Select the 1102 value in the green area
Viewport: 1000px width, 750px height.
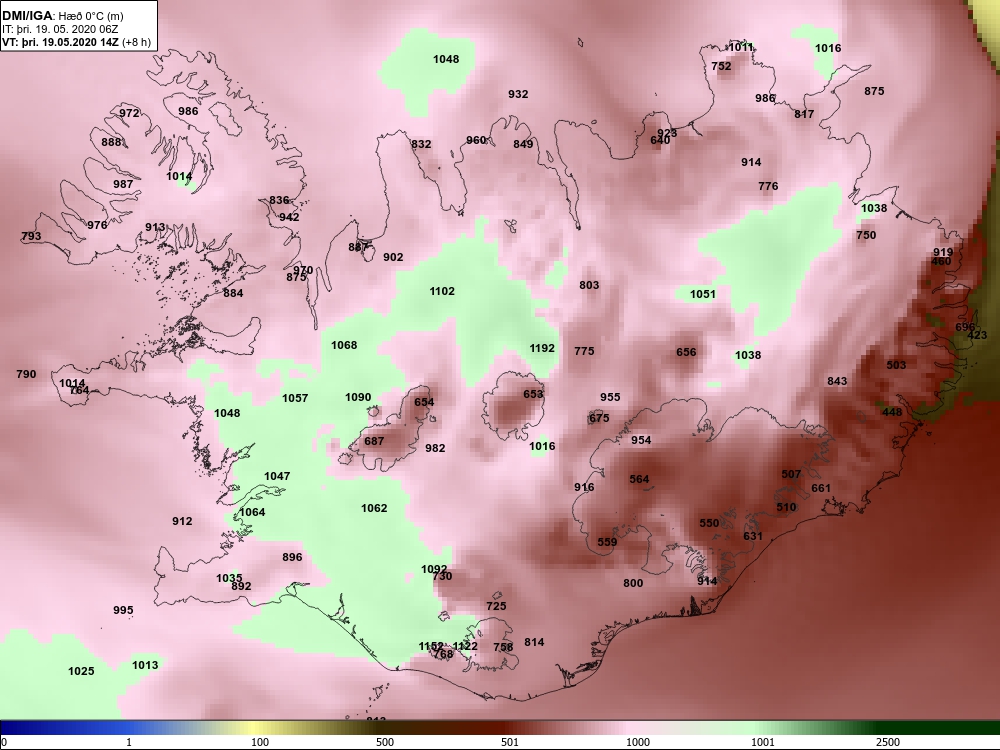[x=442, y=291]
